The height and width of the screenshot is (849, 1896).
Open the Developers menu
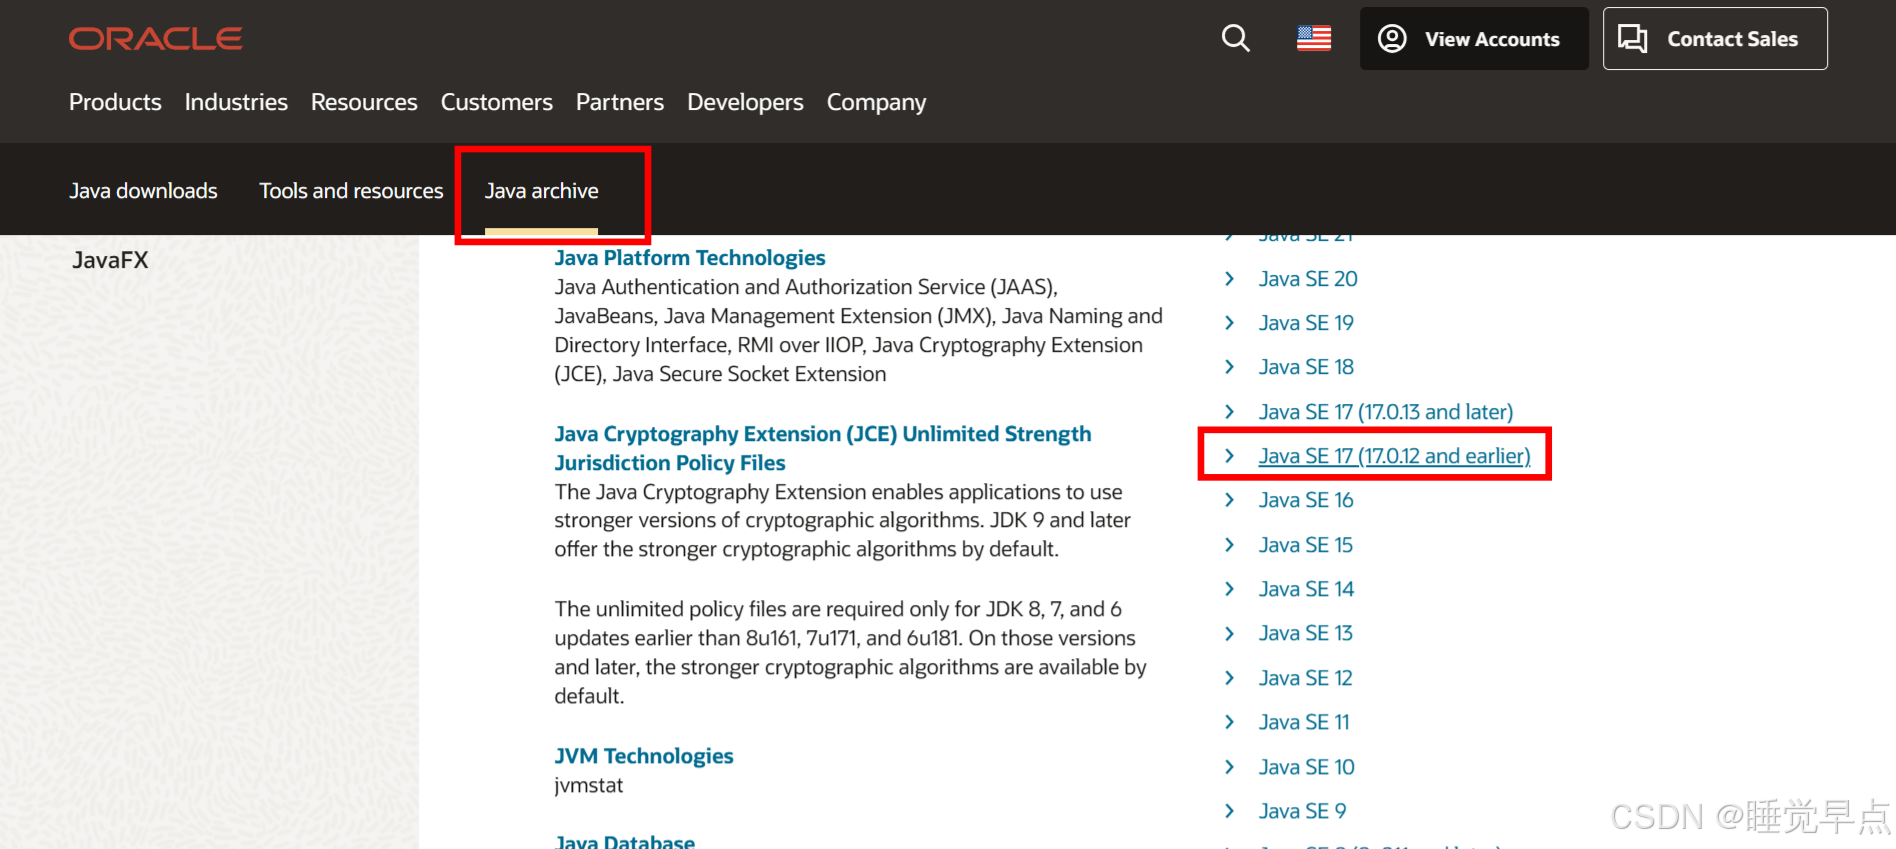(x=745, y=102)
